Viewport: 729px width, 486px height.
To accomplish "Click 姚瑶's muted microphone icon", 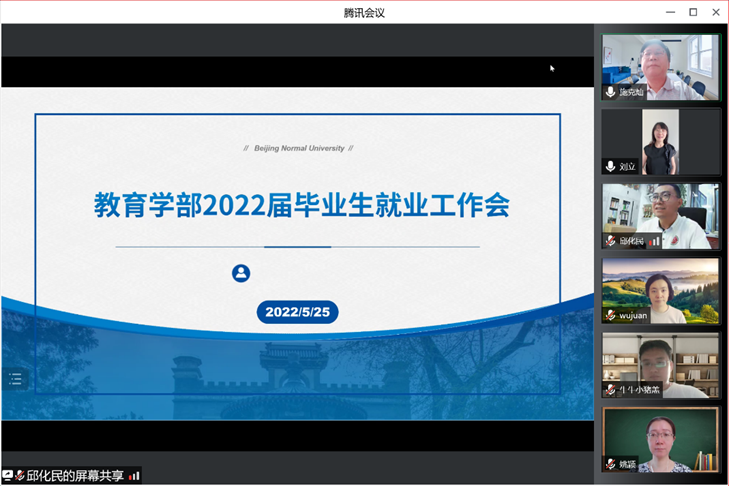I will pyautogui.click(x=610, y=464).
